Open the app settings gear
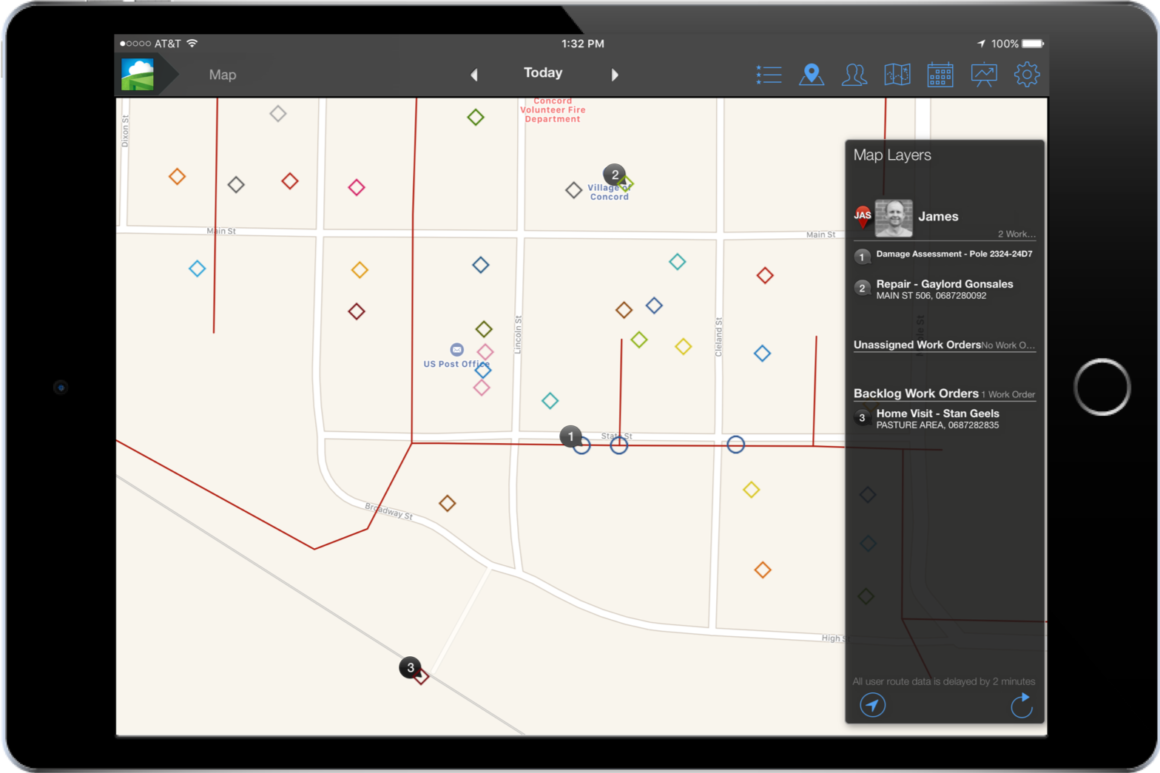Screen dimensions: 1160x773 point(1027,74)
